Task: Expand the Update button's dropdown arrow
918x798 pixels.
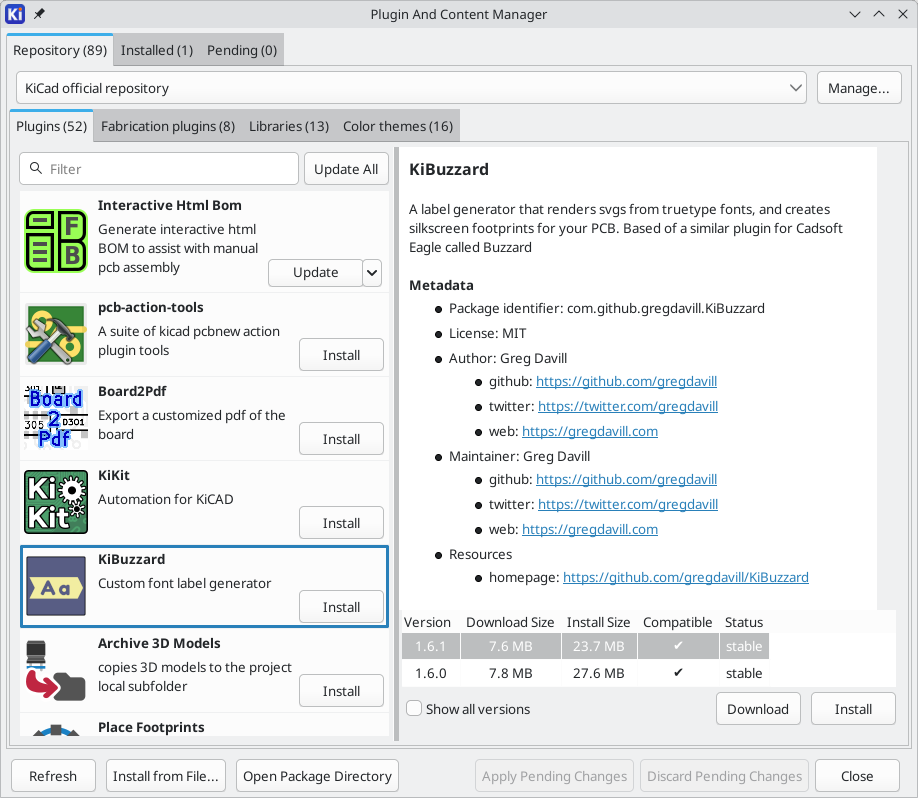Action: tap(371, 272)
